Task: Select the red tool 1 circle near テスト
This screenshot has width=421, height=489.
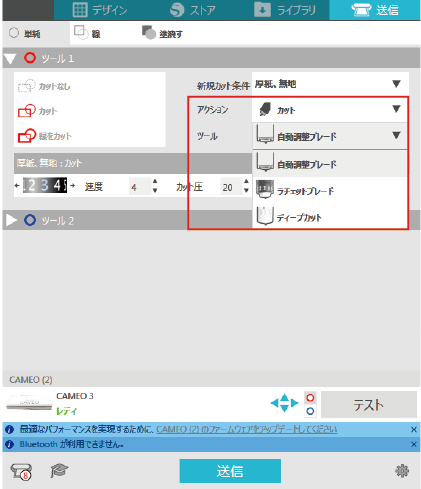Action: (x=310, y=398)
